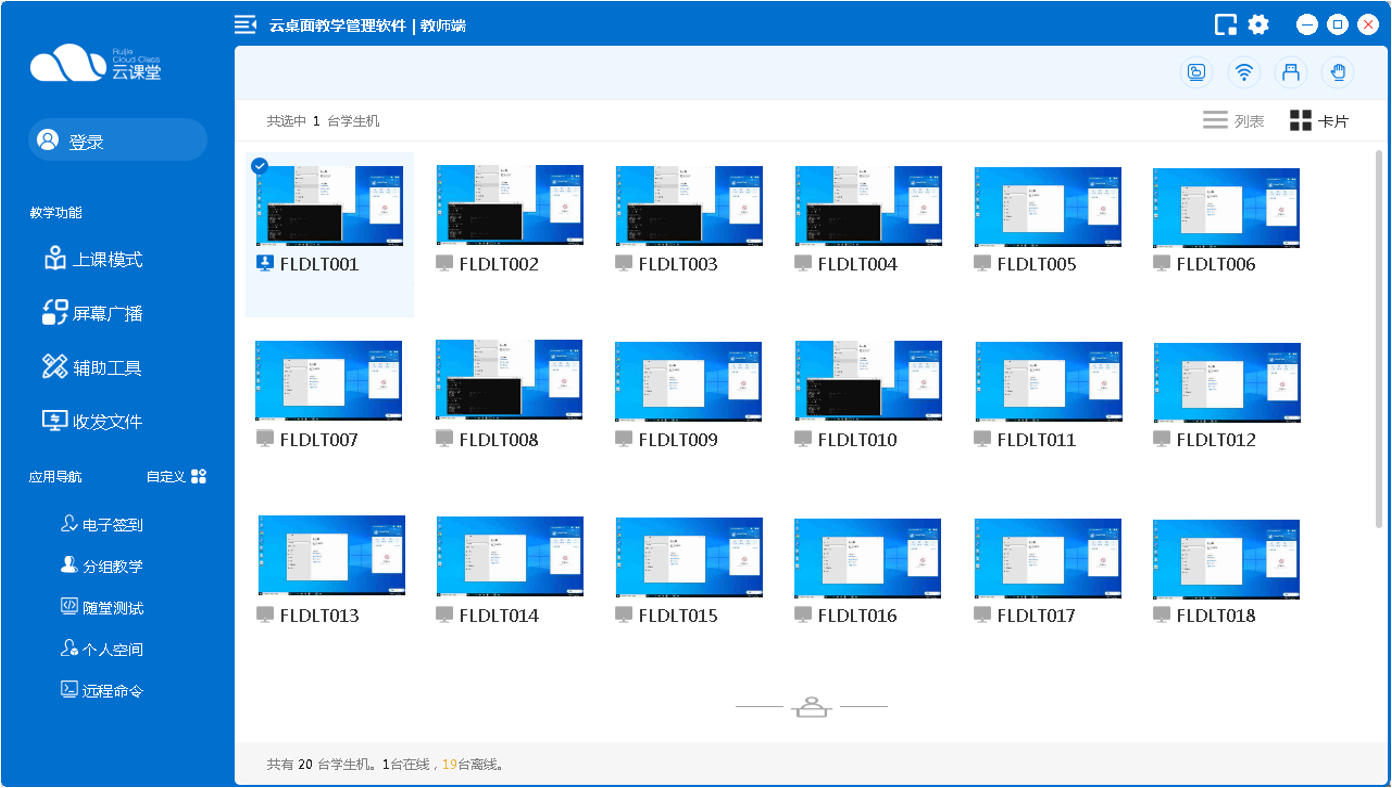Click the 自定义 customize grid icon
1392x788 pixels.
coord(198,477)
